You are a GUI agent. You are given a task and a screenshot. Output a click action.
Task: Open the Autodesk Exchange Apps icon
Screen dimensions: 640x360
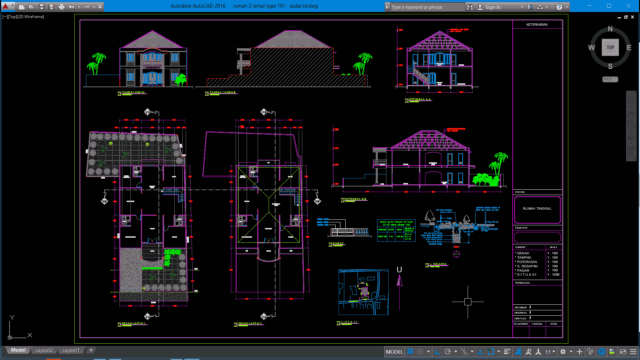[530, 7]
